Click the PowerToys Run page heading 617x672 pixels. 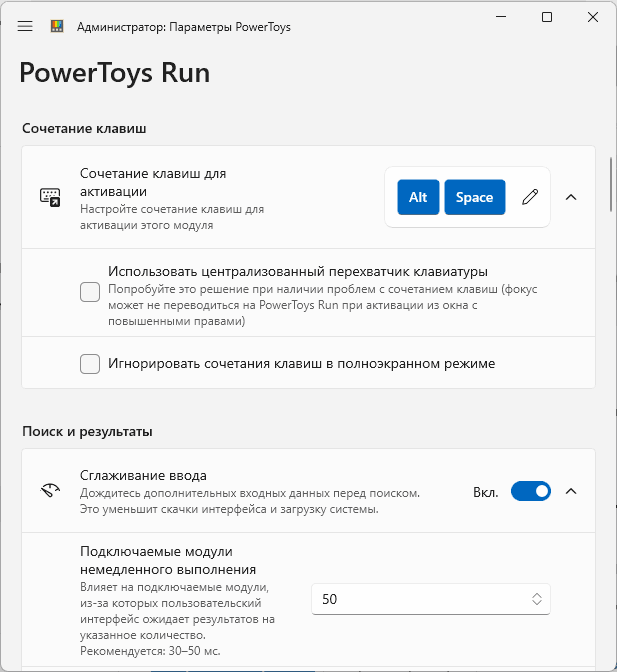[115, 73]
